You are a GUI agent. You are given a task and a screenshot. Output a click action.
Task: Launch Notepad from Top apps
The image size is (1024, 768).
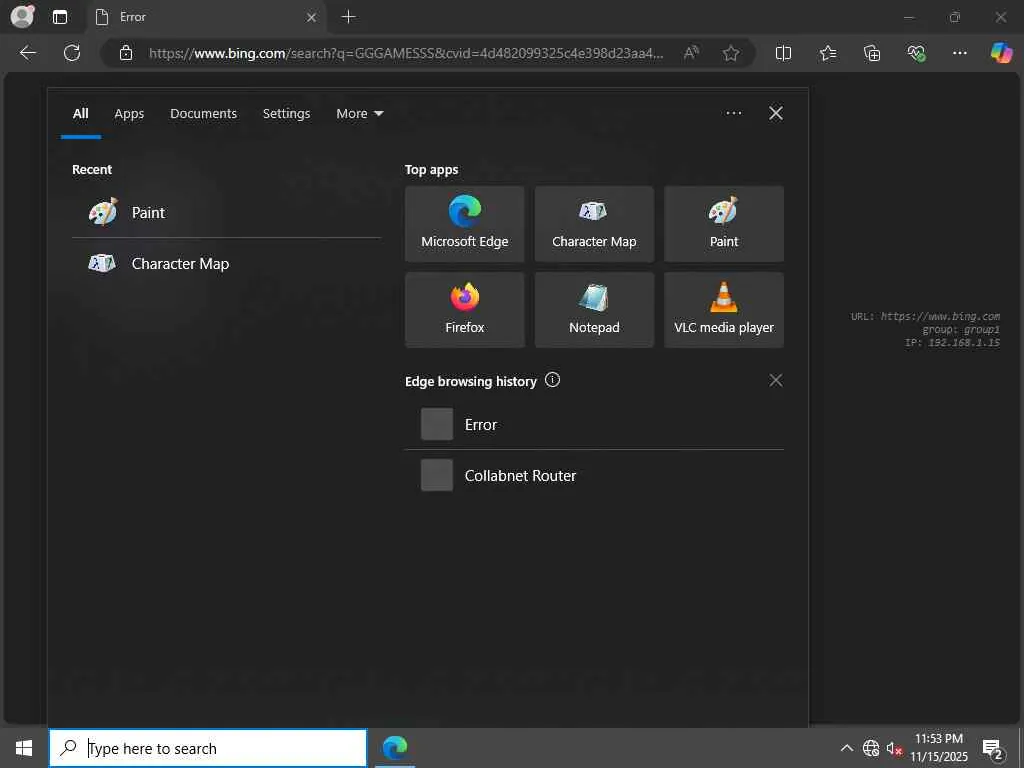[x=594, y=310]
